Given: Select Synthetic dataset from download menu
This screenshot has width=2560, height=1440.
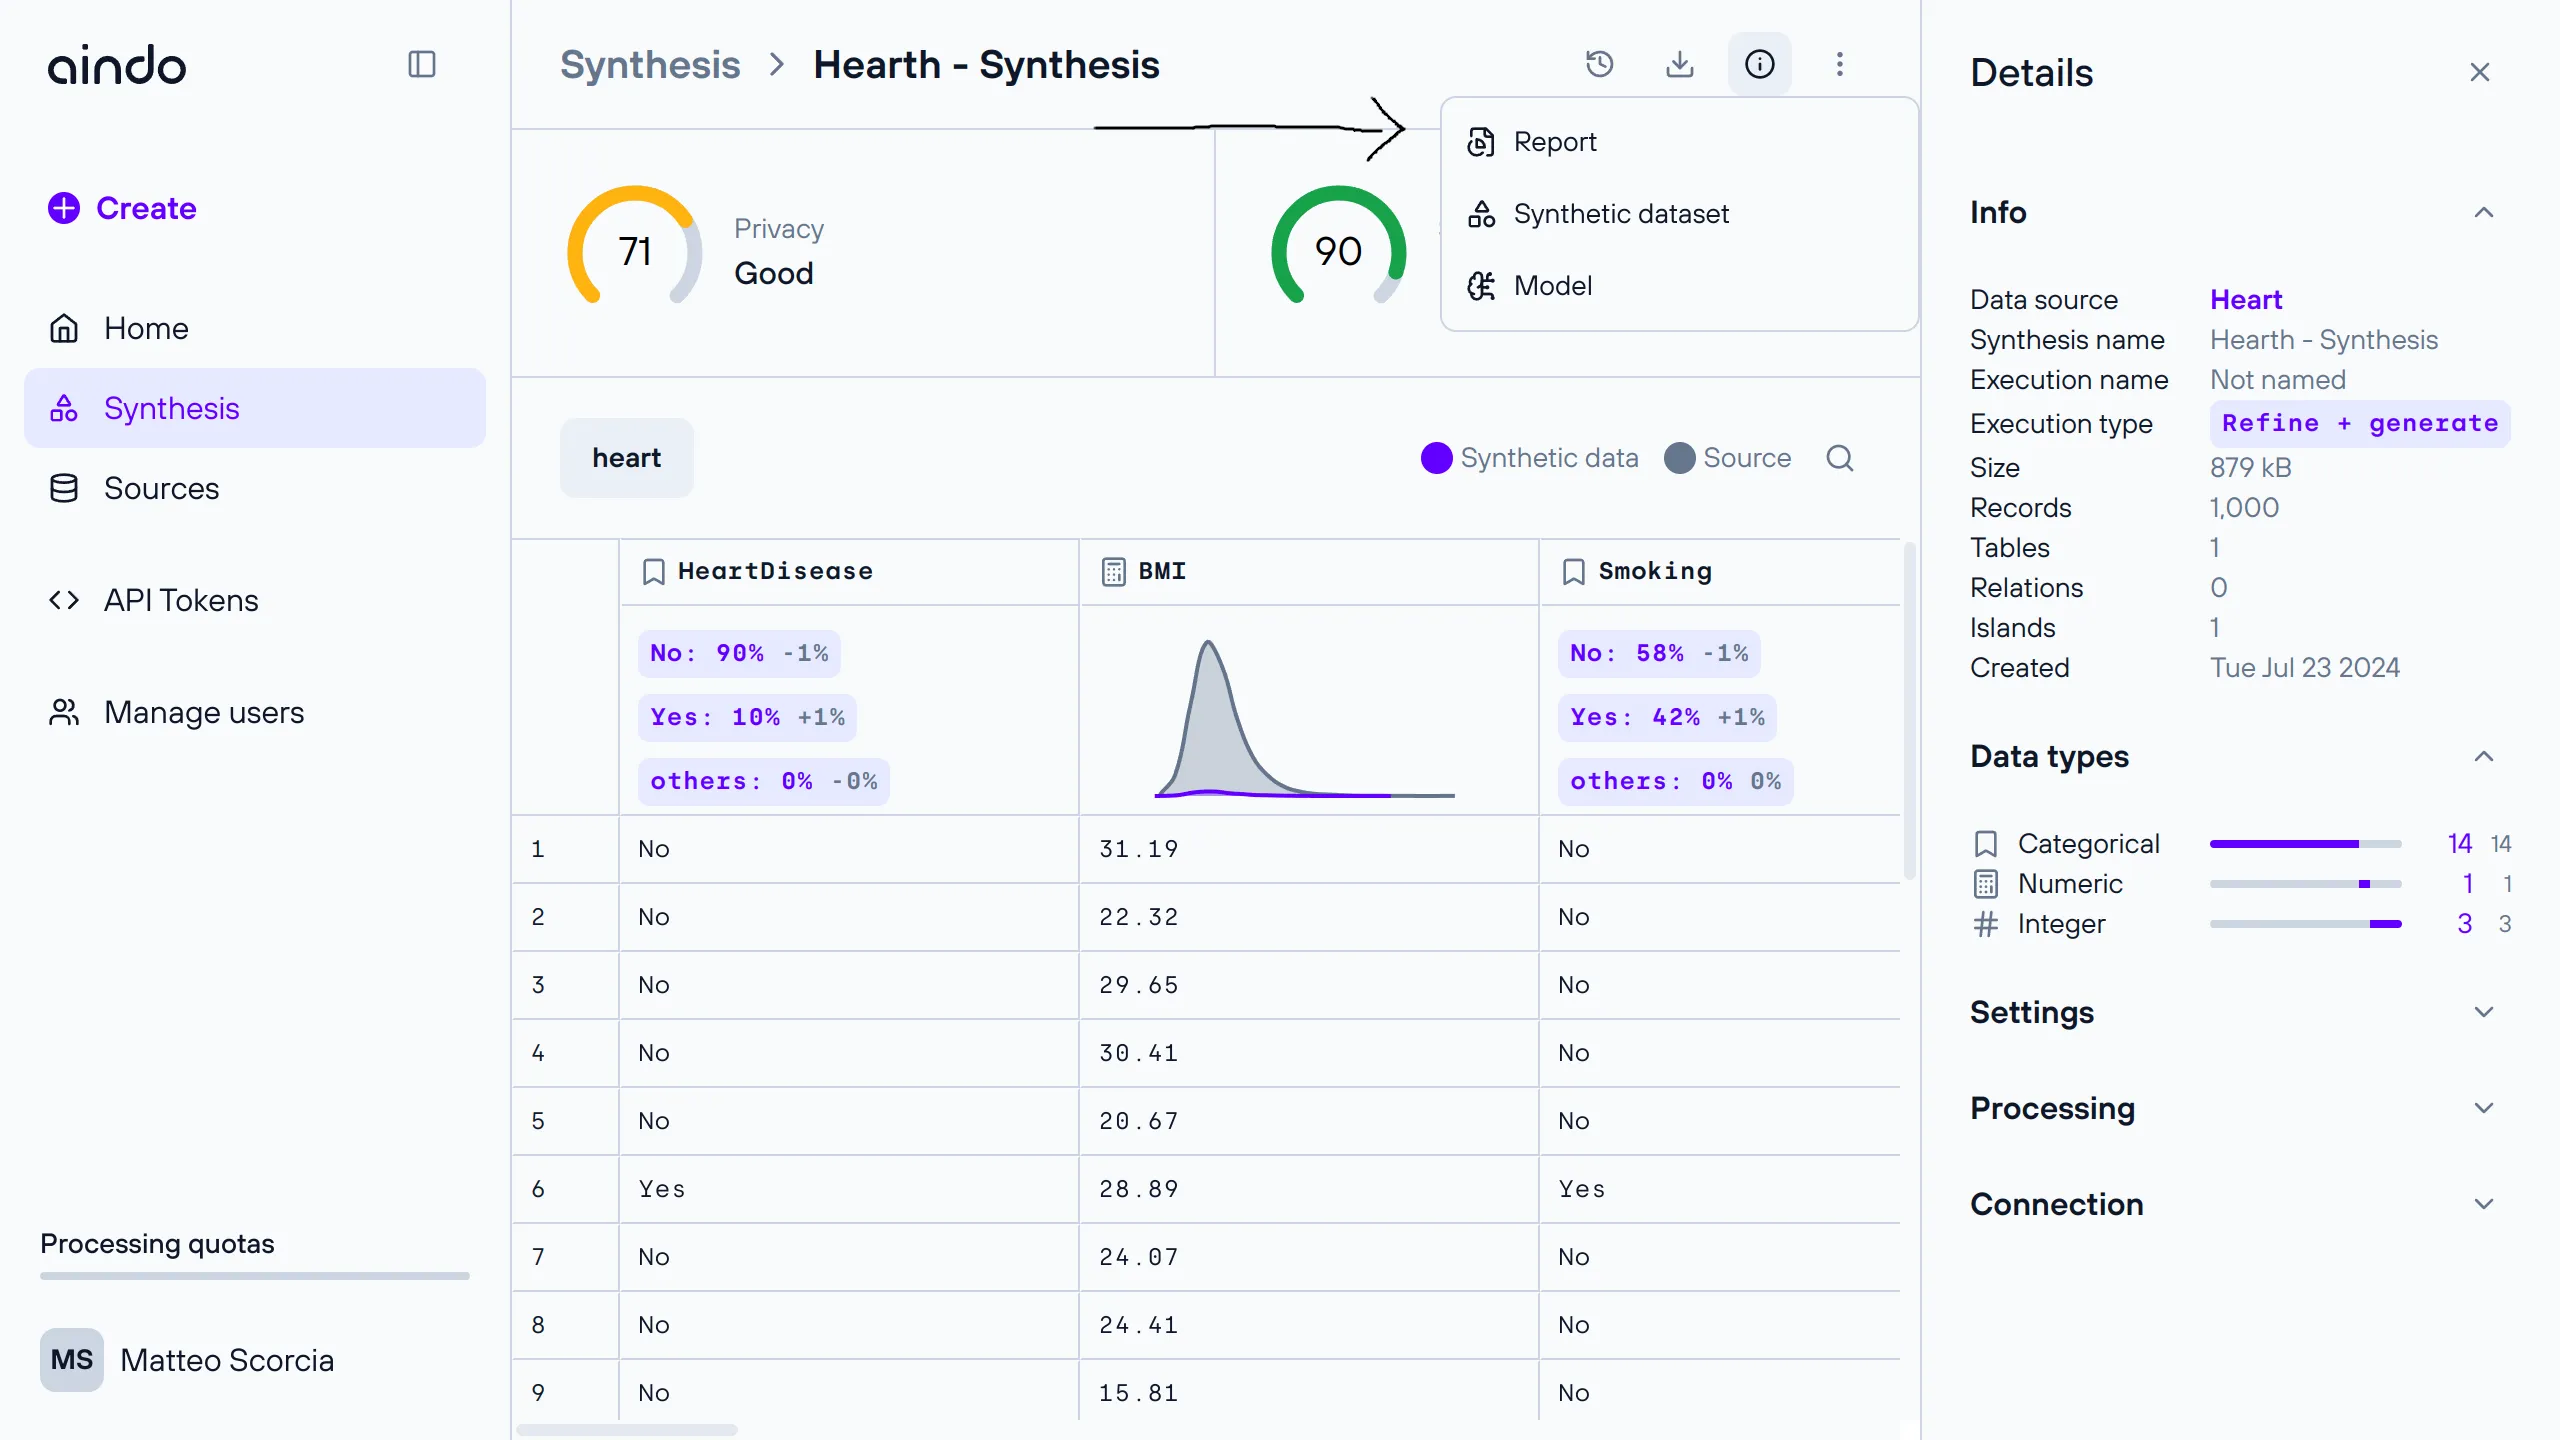Looking at the screenshot, I should point(1680,214).
